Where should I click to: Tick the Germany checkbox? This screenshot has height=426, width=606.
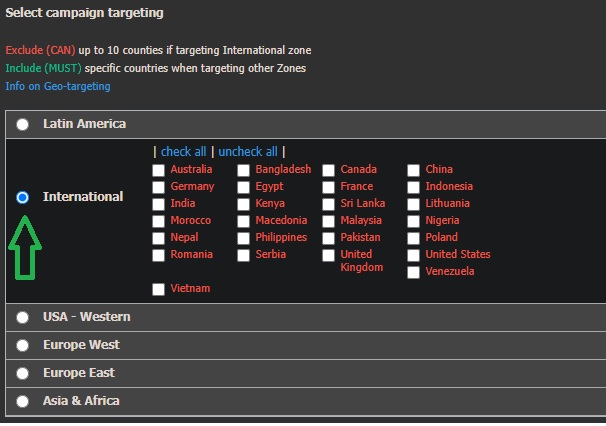coord(158,187)
